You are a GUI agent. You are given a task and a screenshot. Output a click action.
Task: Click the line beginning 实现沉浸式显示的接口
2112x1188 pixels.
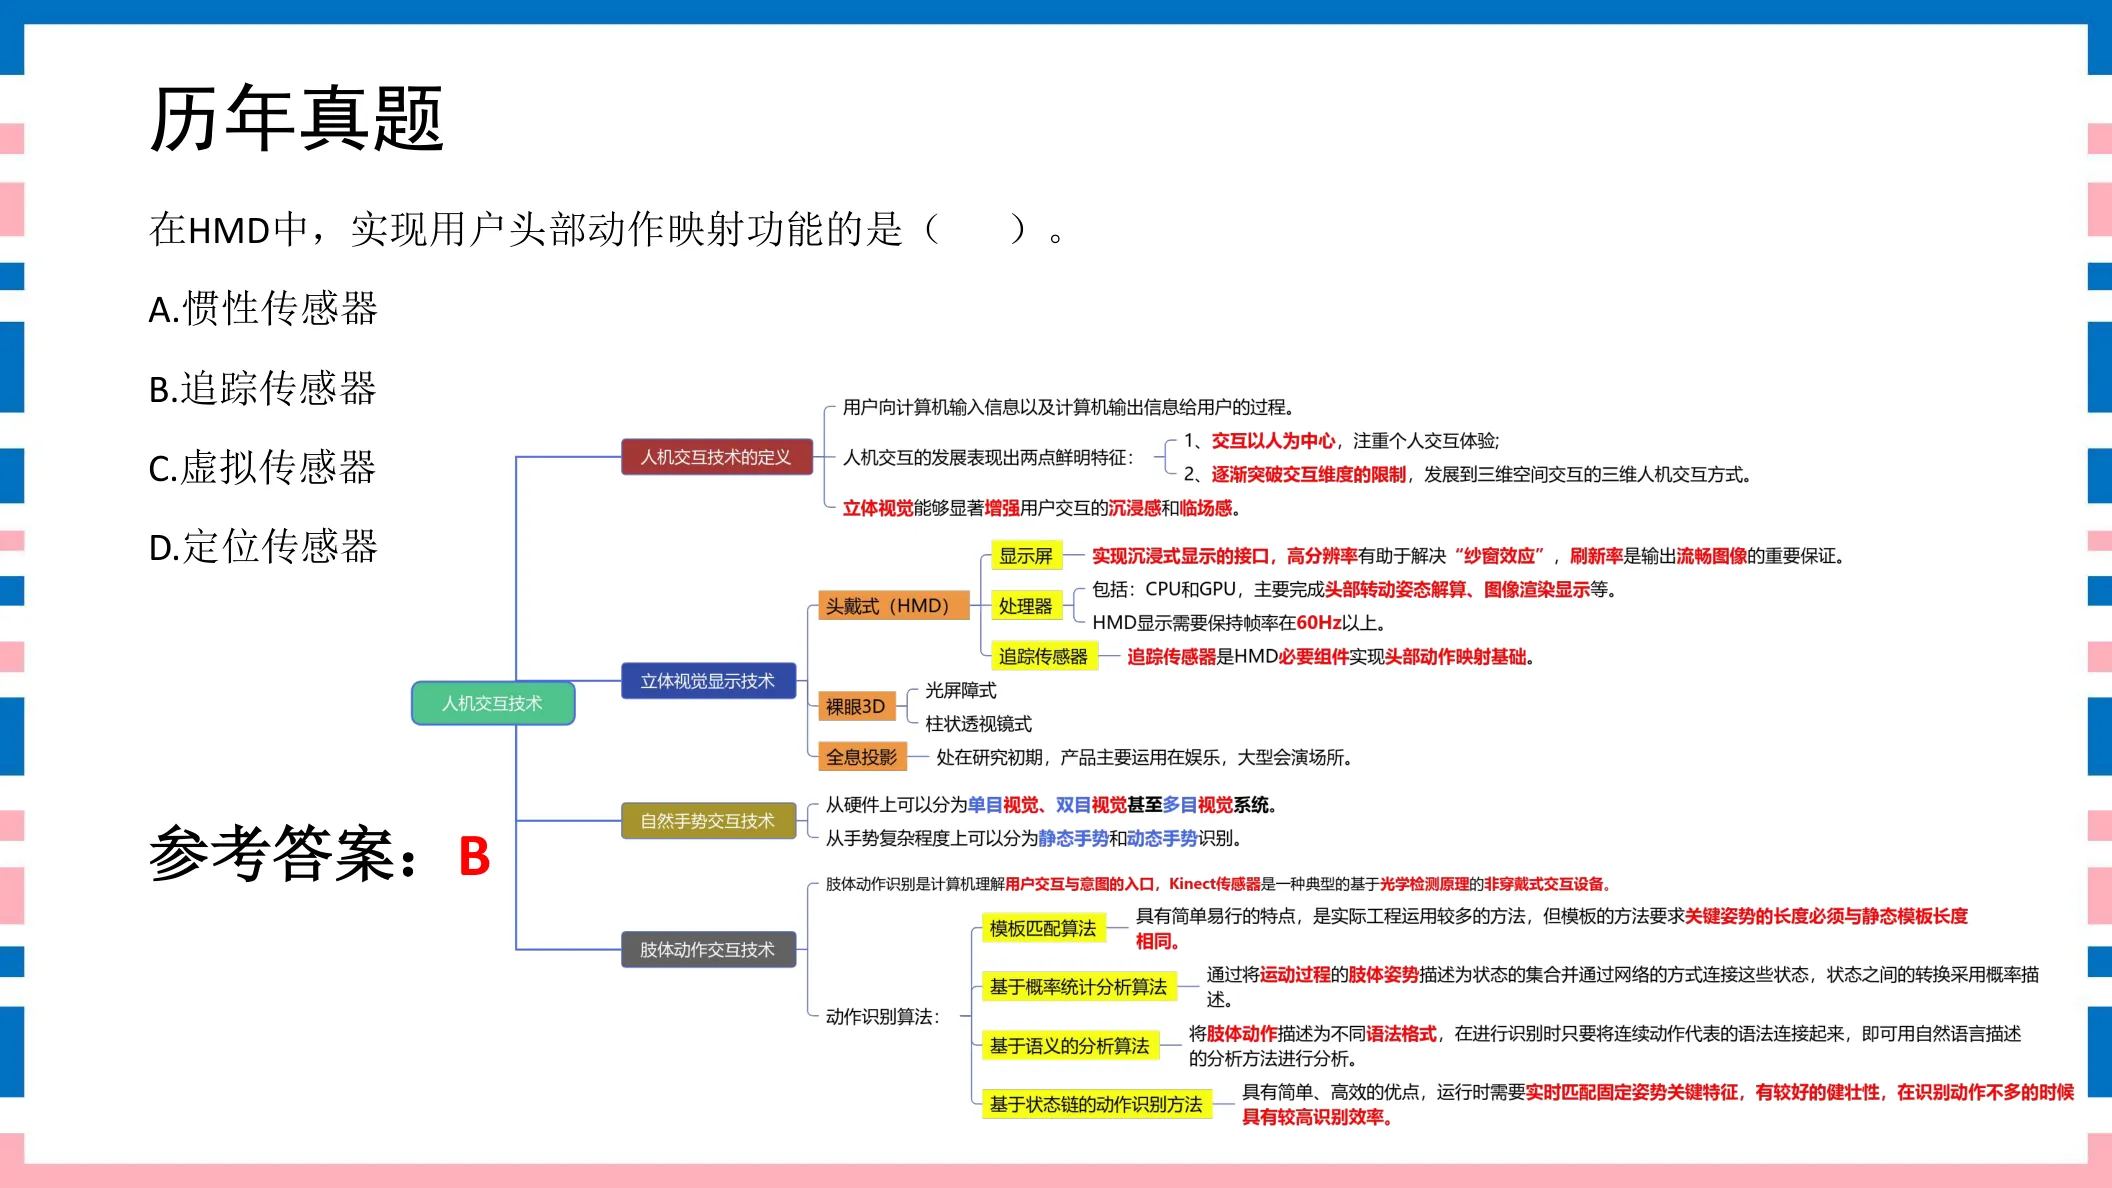pos(1469,556)
